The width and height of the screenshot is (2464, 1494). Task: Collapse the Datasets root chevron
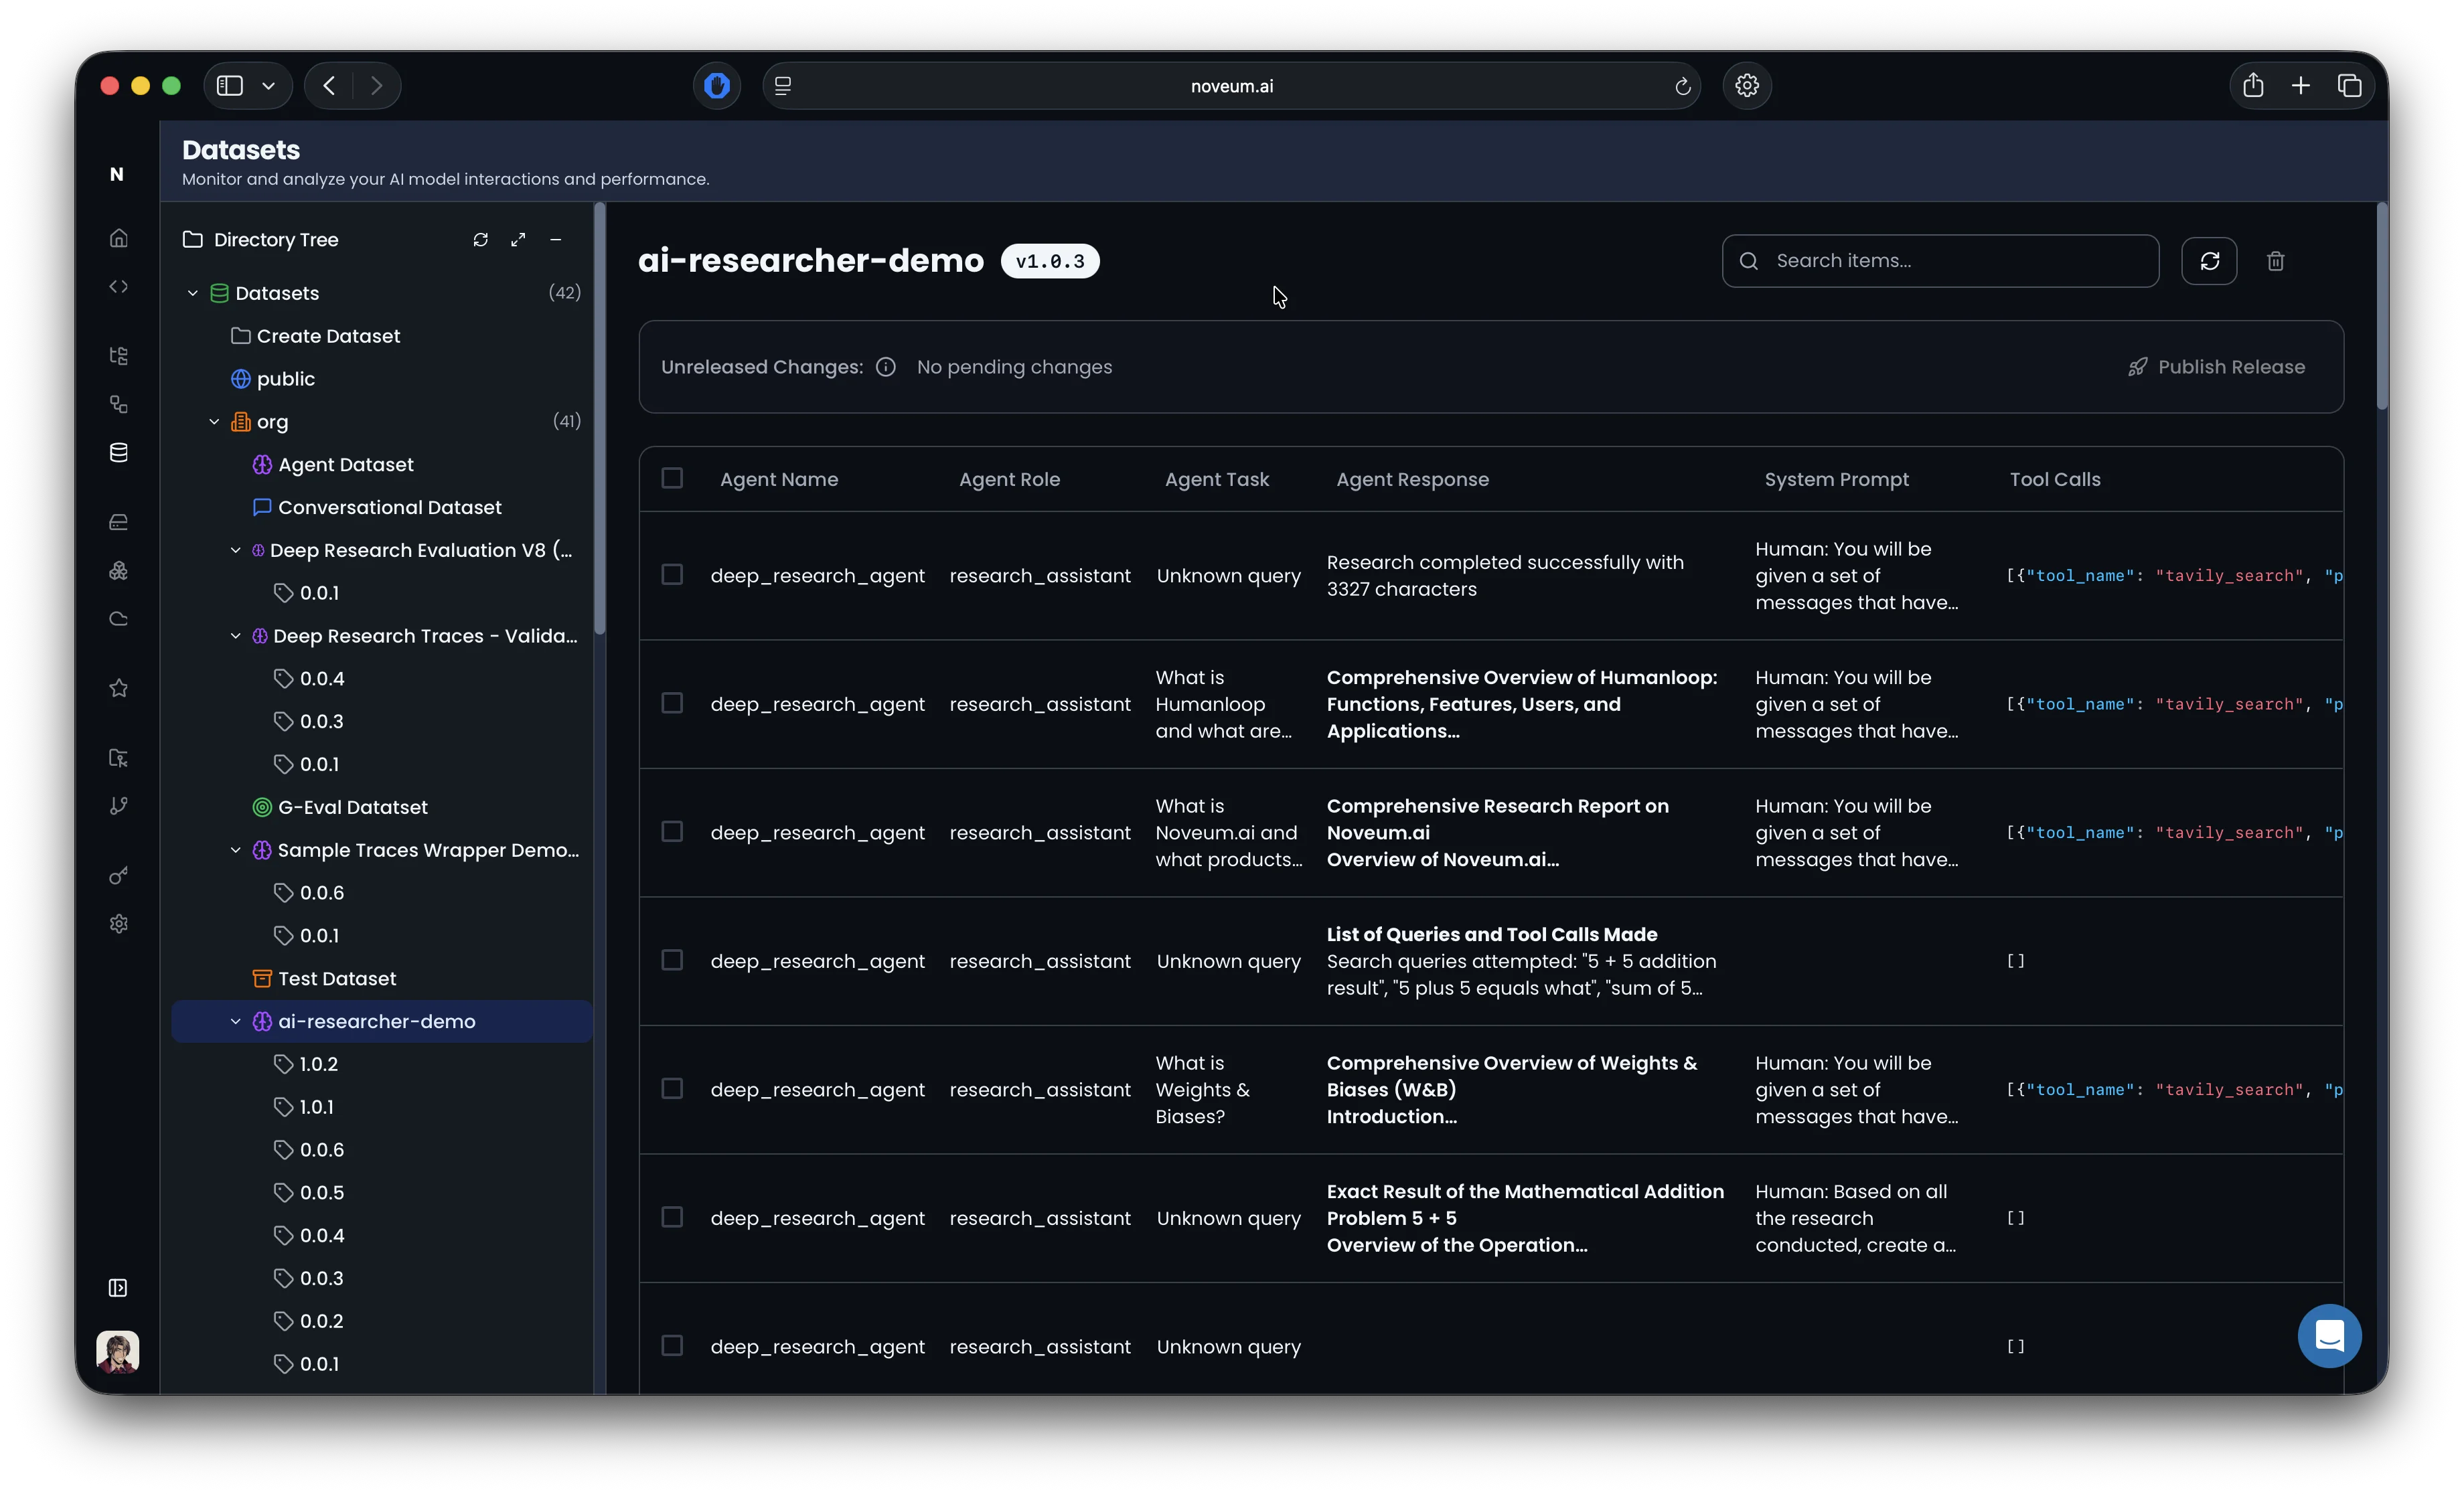tap(193, 293)
